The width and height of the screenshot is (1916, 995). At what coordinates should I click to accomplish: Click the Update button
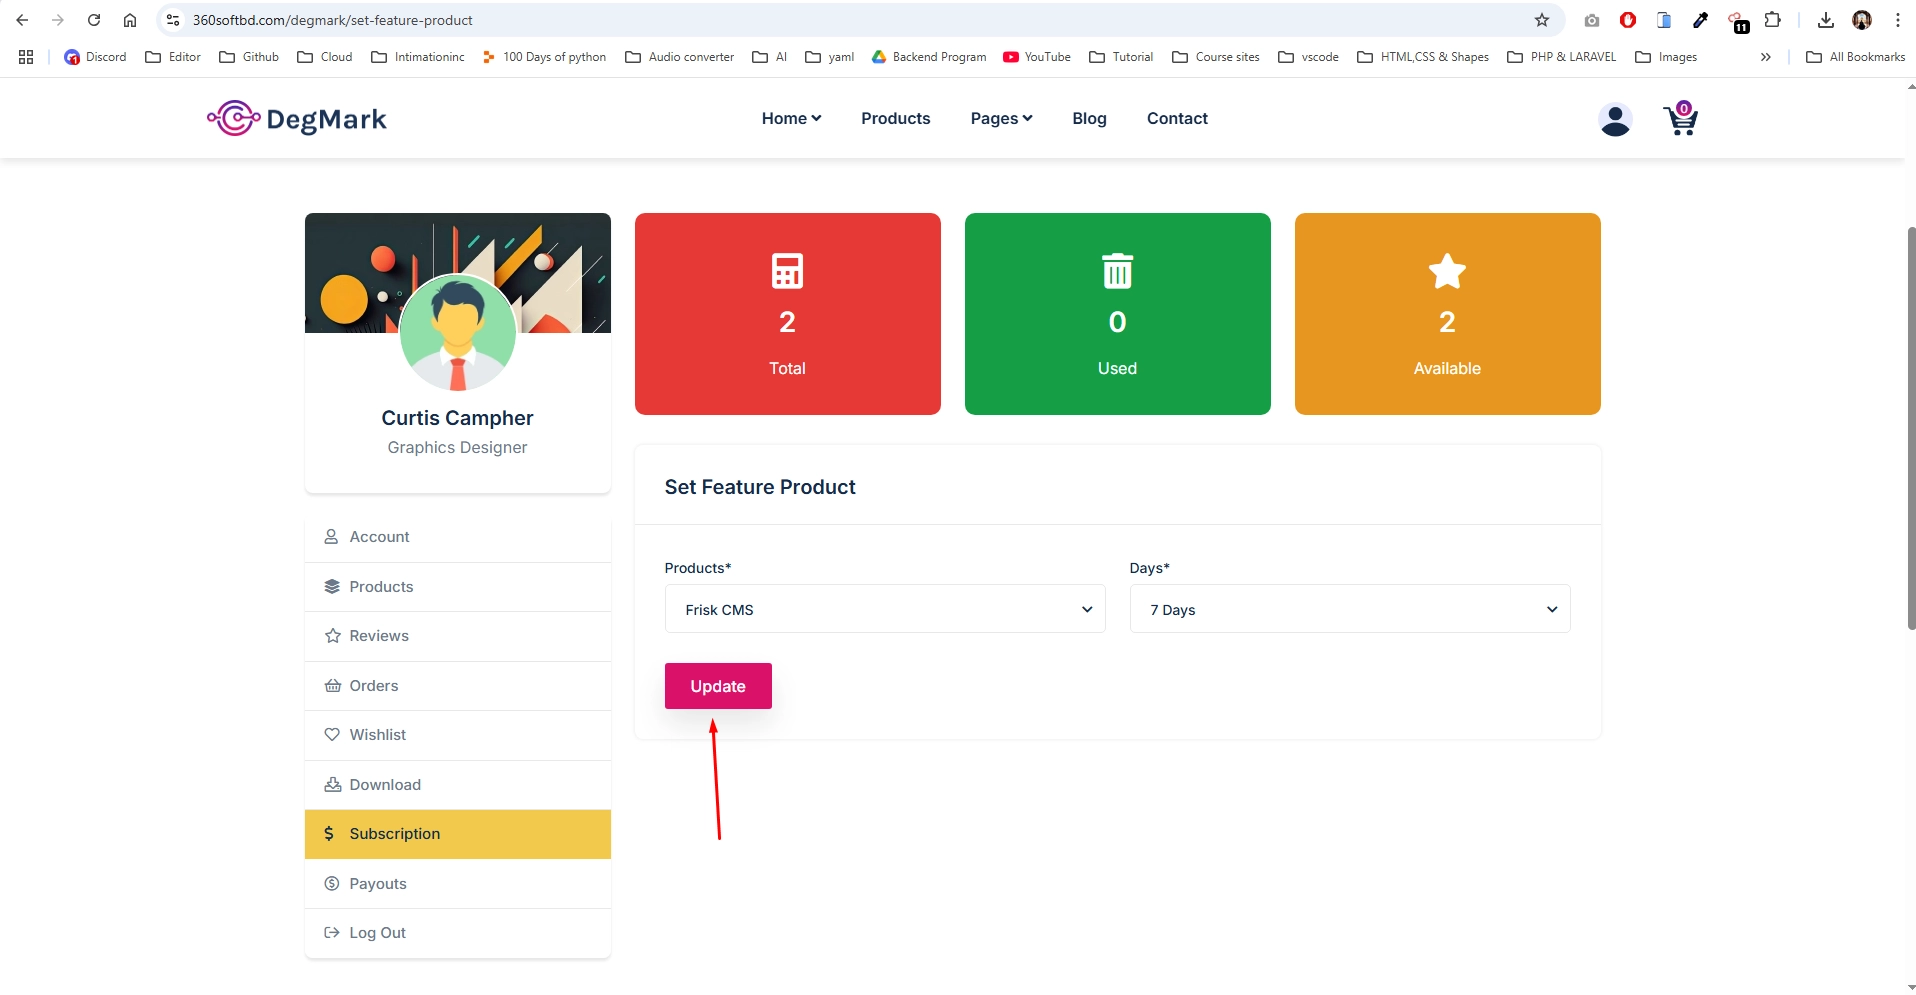click(x=718, y=686)
